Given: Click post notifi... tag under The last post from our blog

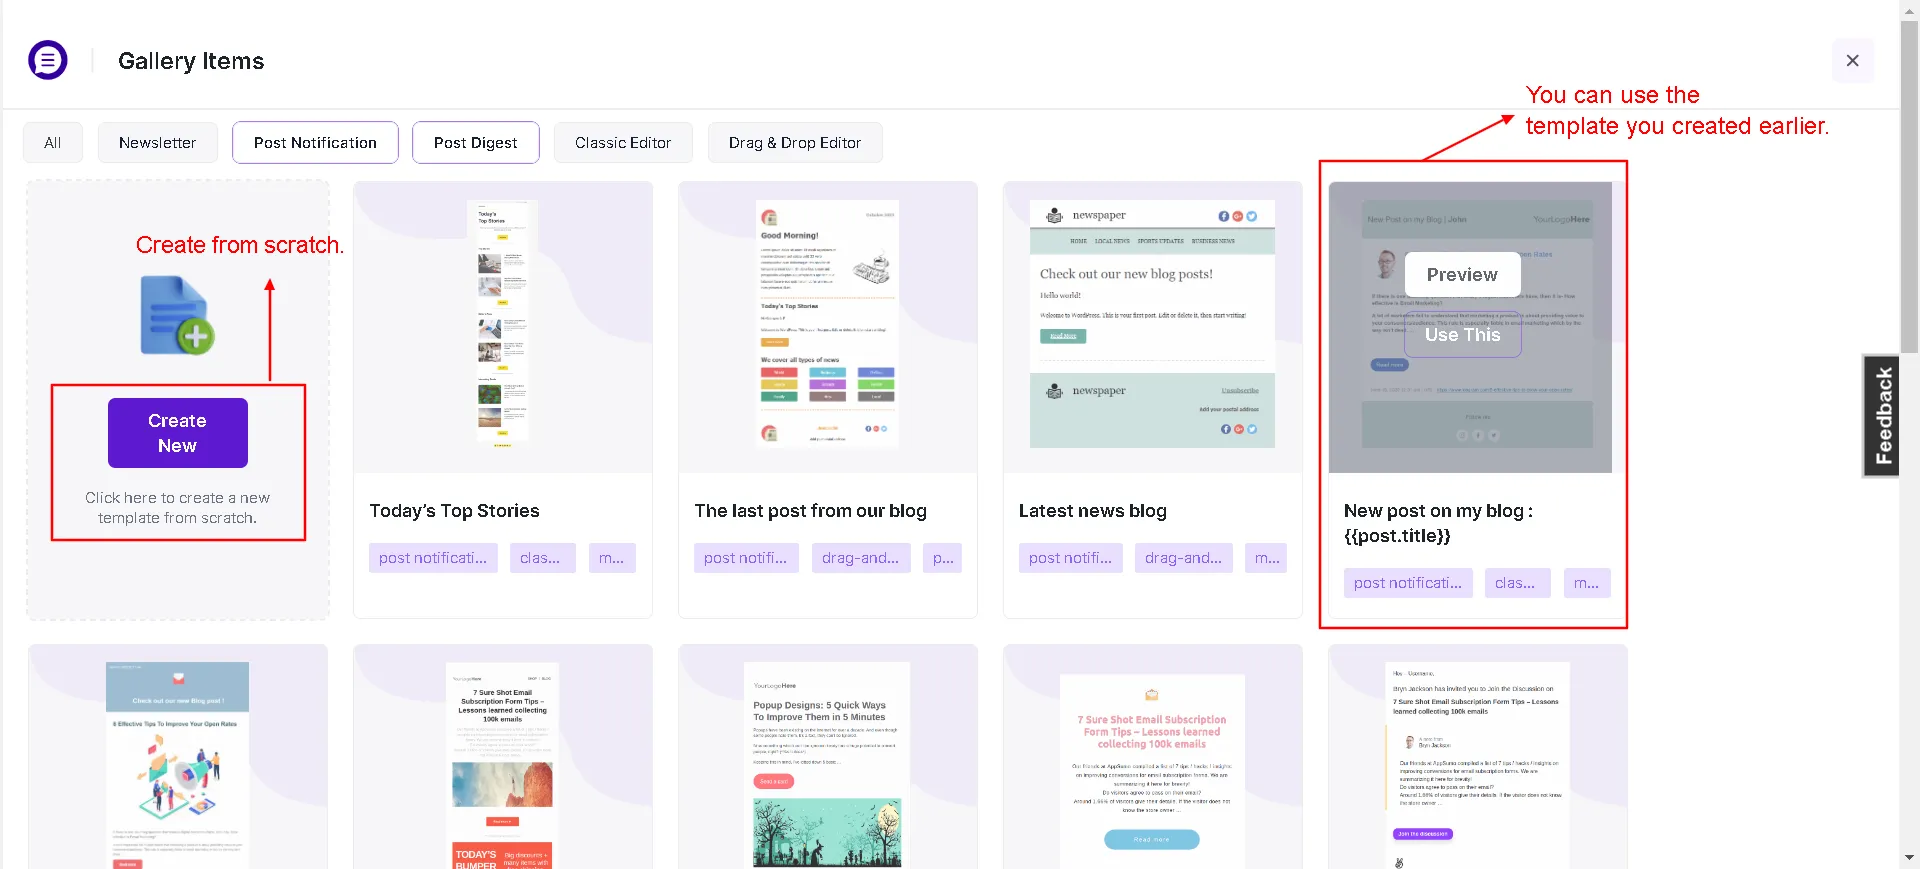Looking at the screenshot, I should click(746, 558).
